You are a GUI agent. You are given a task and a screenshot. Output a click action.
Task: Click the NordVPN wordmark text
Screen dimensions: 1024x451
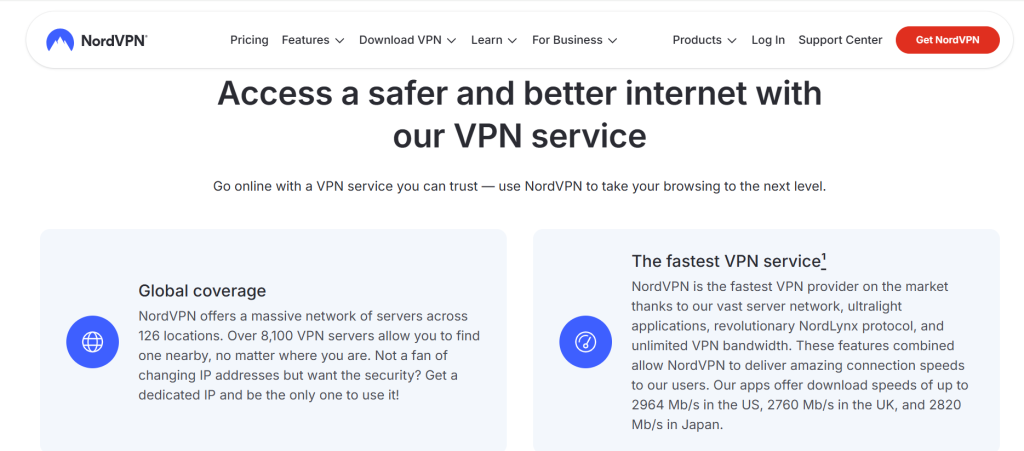pos(114,40)
